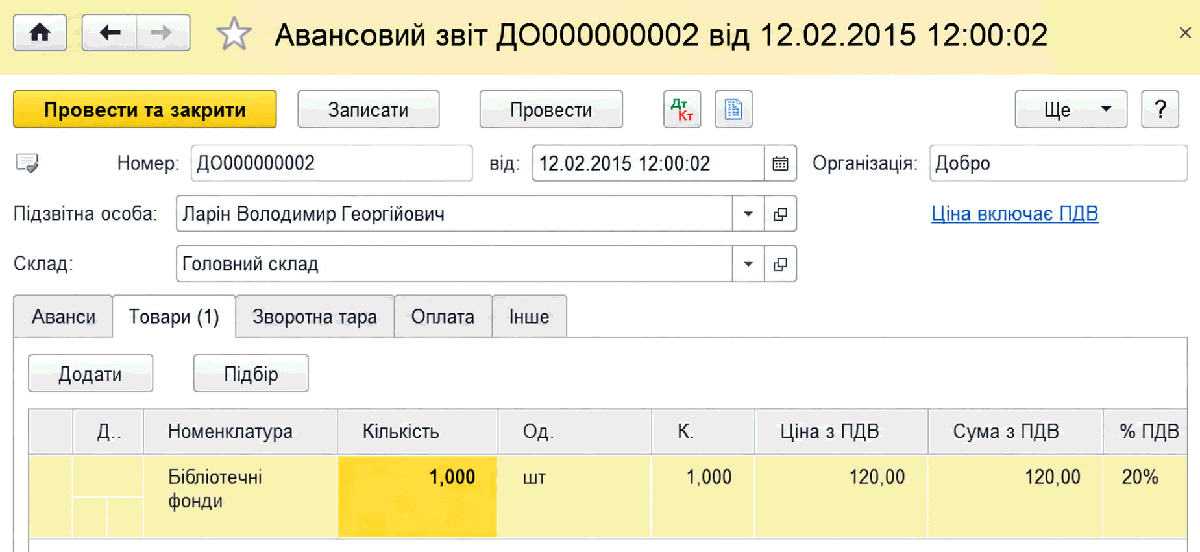Click the К. column header

(x=703, y=432)
